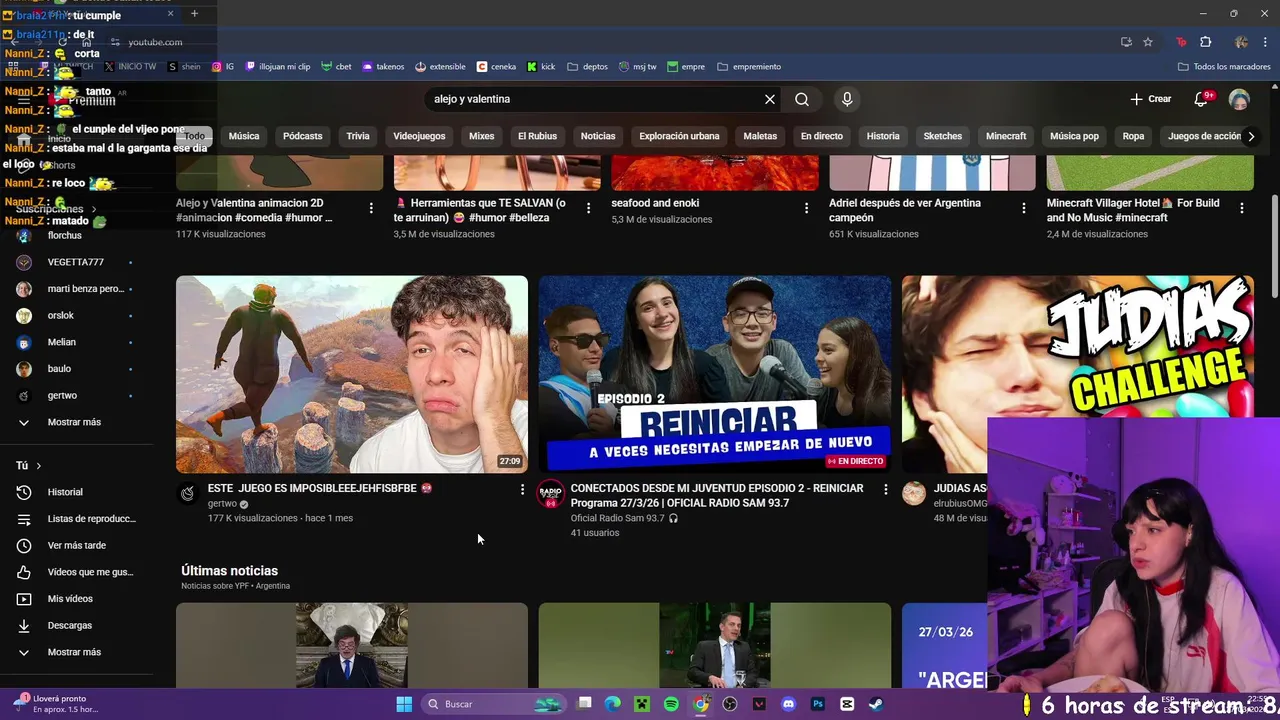Show more filter chips with right arrow
This screenshot has width=1280, height=720.
[1250, 136]
